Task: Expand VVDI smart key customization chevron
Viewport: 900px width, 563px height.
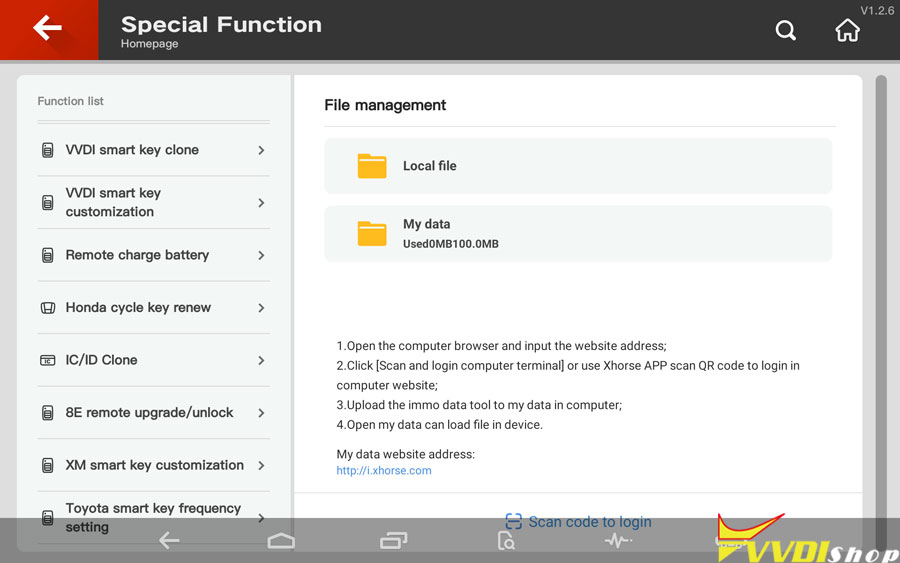Action: coord(261,203)
